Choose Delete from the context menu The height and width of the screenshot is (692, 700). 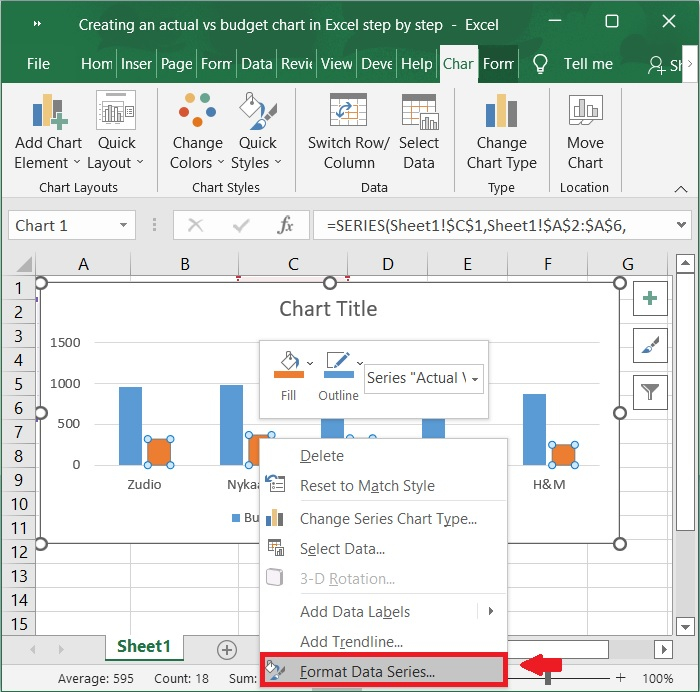pos(383,456)
